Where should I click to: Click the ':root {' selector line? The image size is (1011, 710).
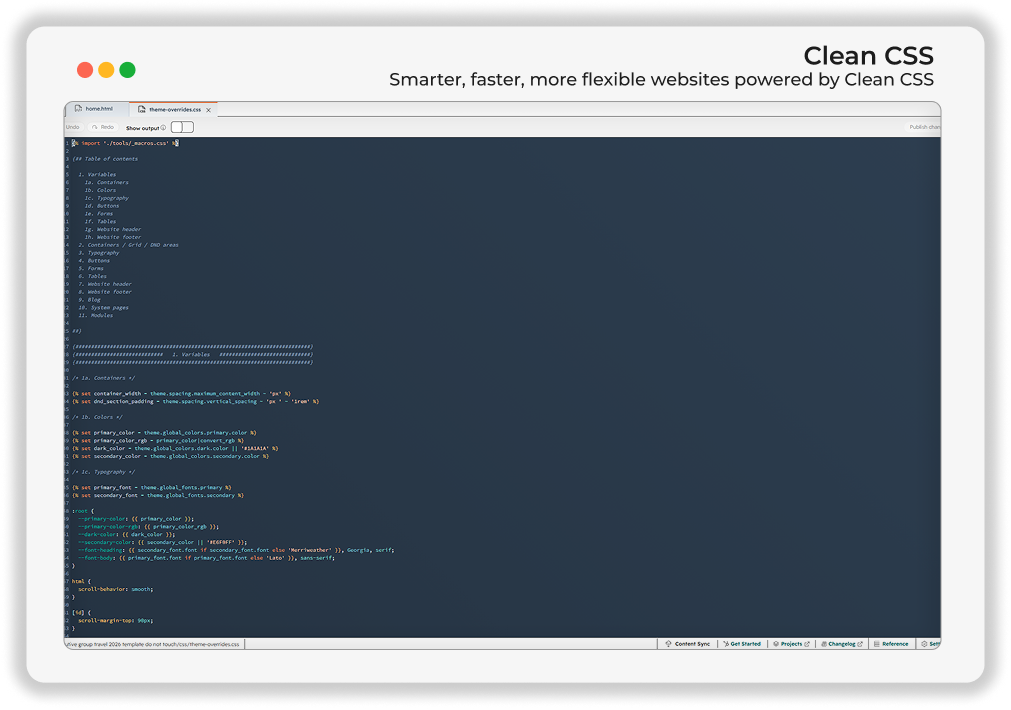pos(83,511)
